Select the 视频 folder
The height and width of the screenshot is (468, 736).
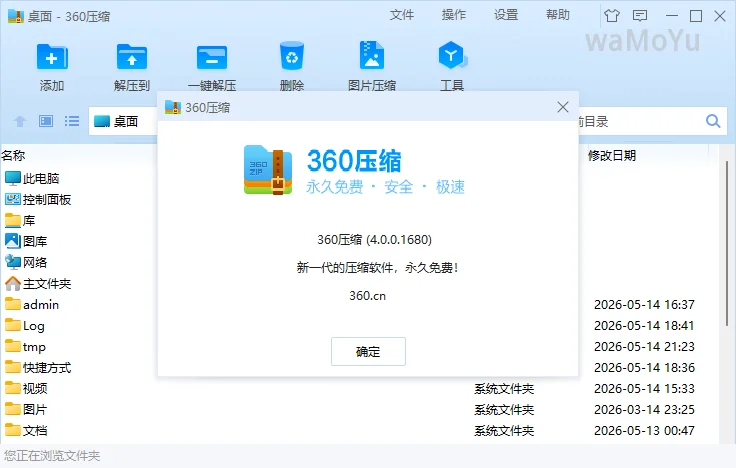coord(26,389)
